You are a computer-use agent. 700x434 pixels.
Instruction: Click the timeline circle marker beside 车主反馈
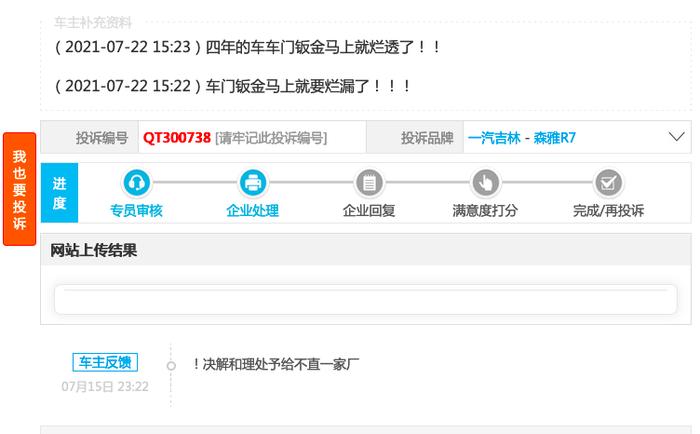(171, 366)
